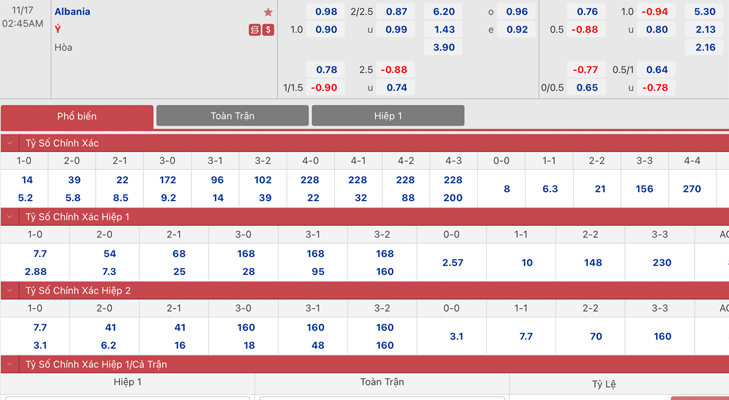Bet full-time 2-0 at odds 39
This screenshot has width=729, height=400.
point(74,180)
